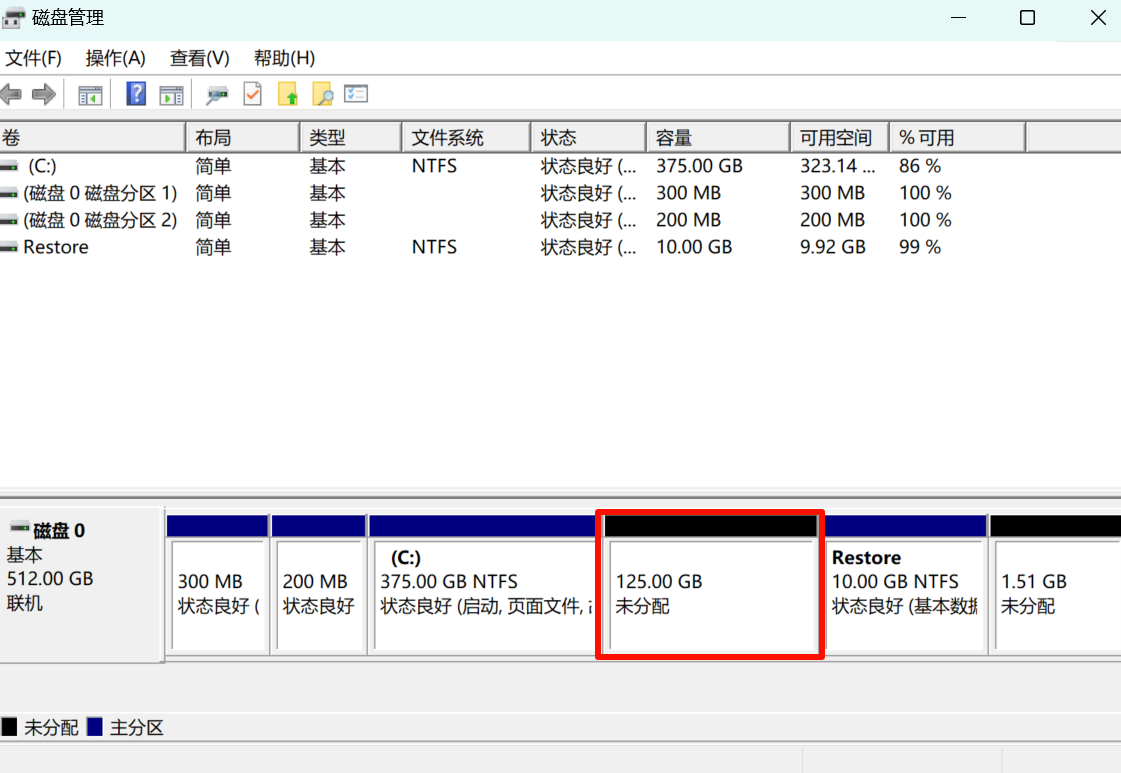Click the yellow folder with magnifier icon
Image resolution: width=1121 pixels, height=773 pixels.
[322, 95]
